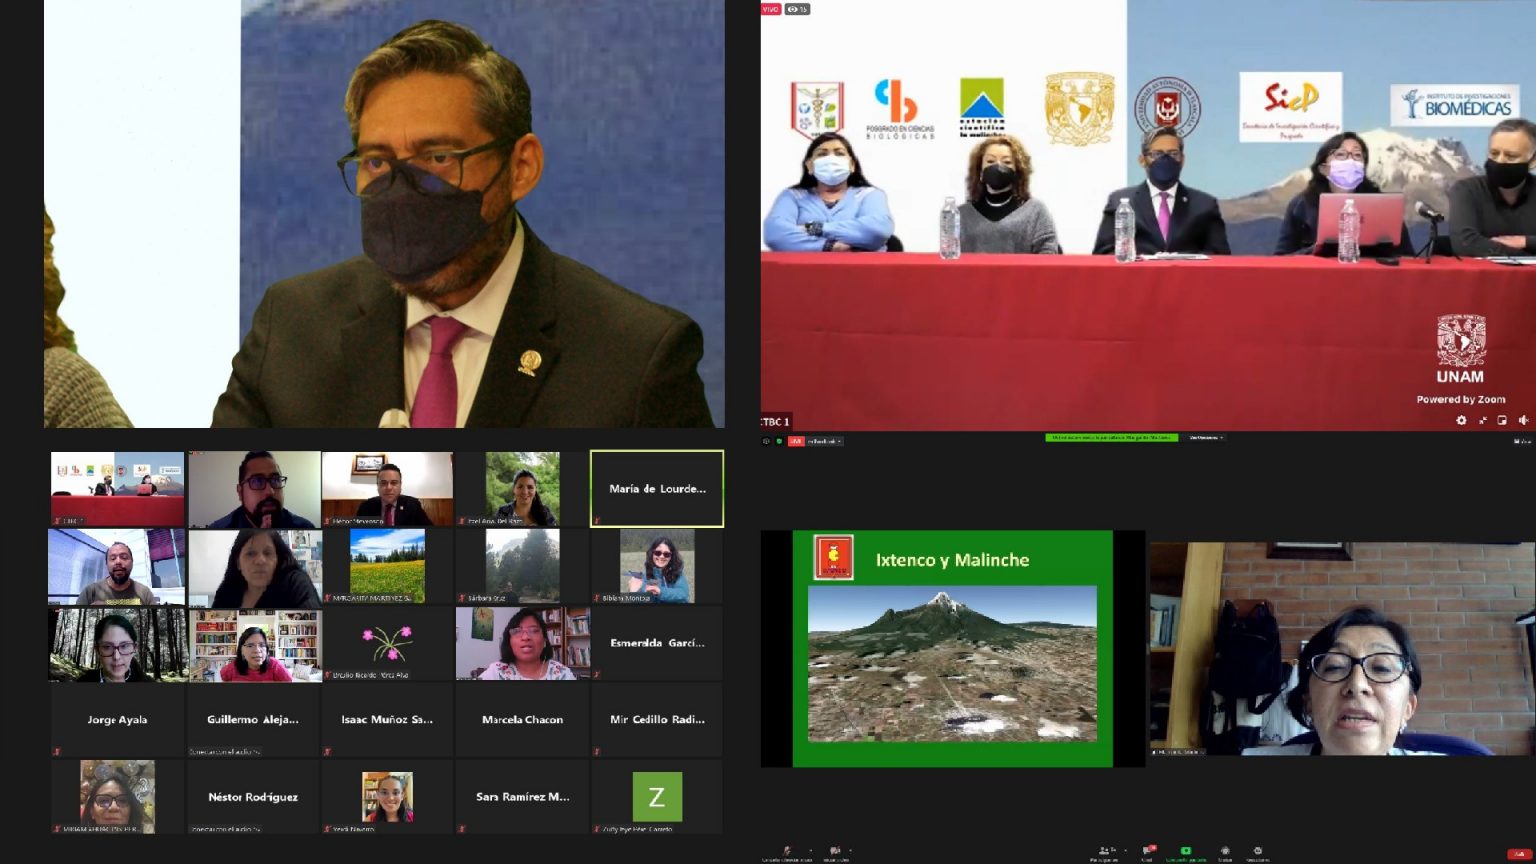1536x864 pixels.
Task: Select the María de Lourdes participant tile
Action: [657, 488]
